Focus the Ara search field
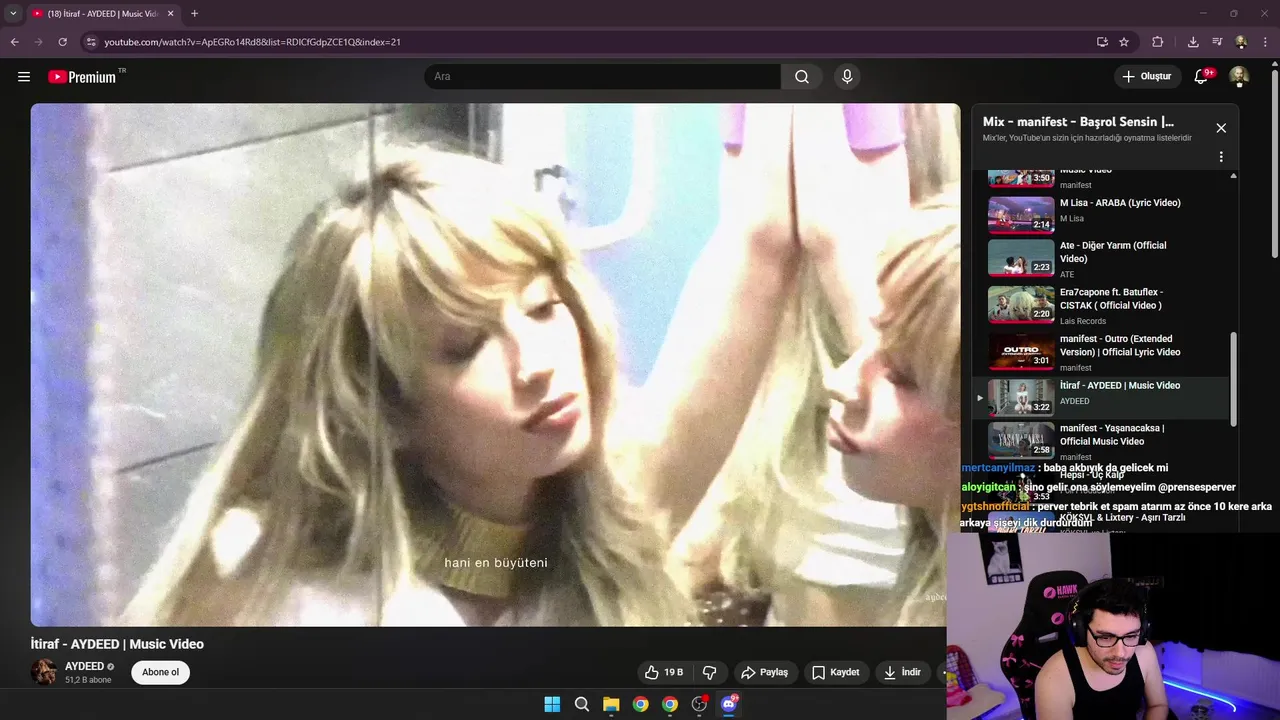Screen dimensions: 1280x720 (603, 77)
